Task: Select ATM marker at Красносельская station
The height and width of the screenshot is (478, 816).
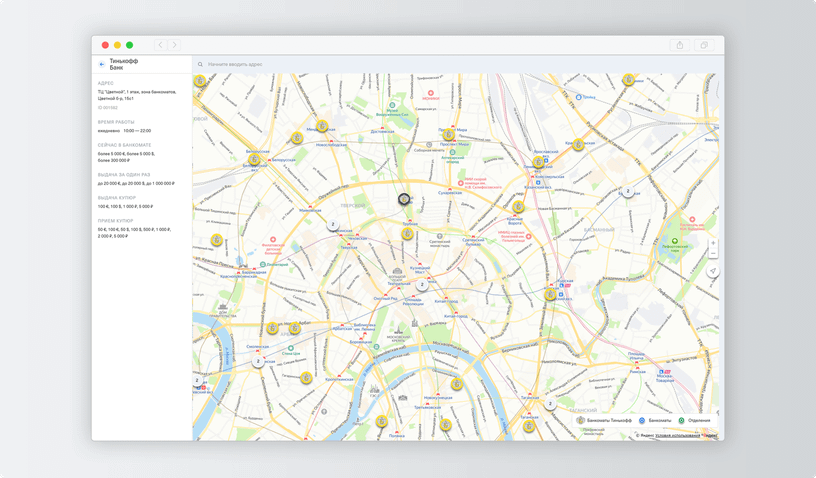Action: pyautogui.click(x=578, y=145)
